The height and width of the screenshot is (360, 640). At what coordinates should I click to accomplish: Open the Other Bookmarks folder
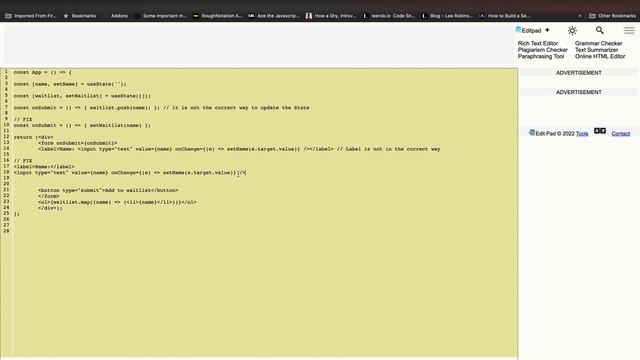(612, 16)
